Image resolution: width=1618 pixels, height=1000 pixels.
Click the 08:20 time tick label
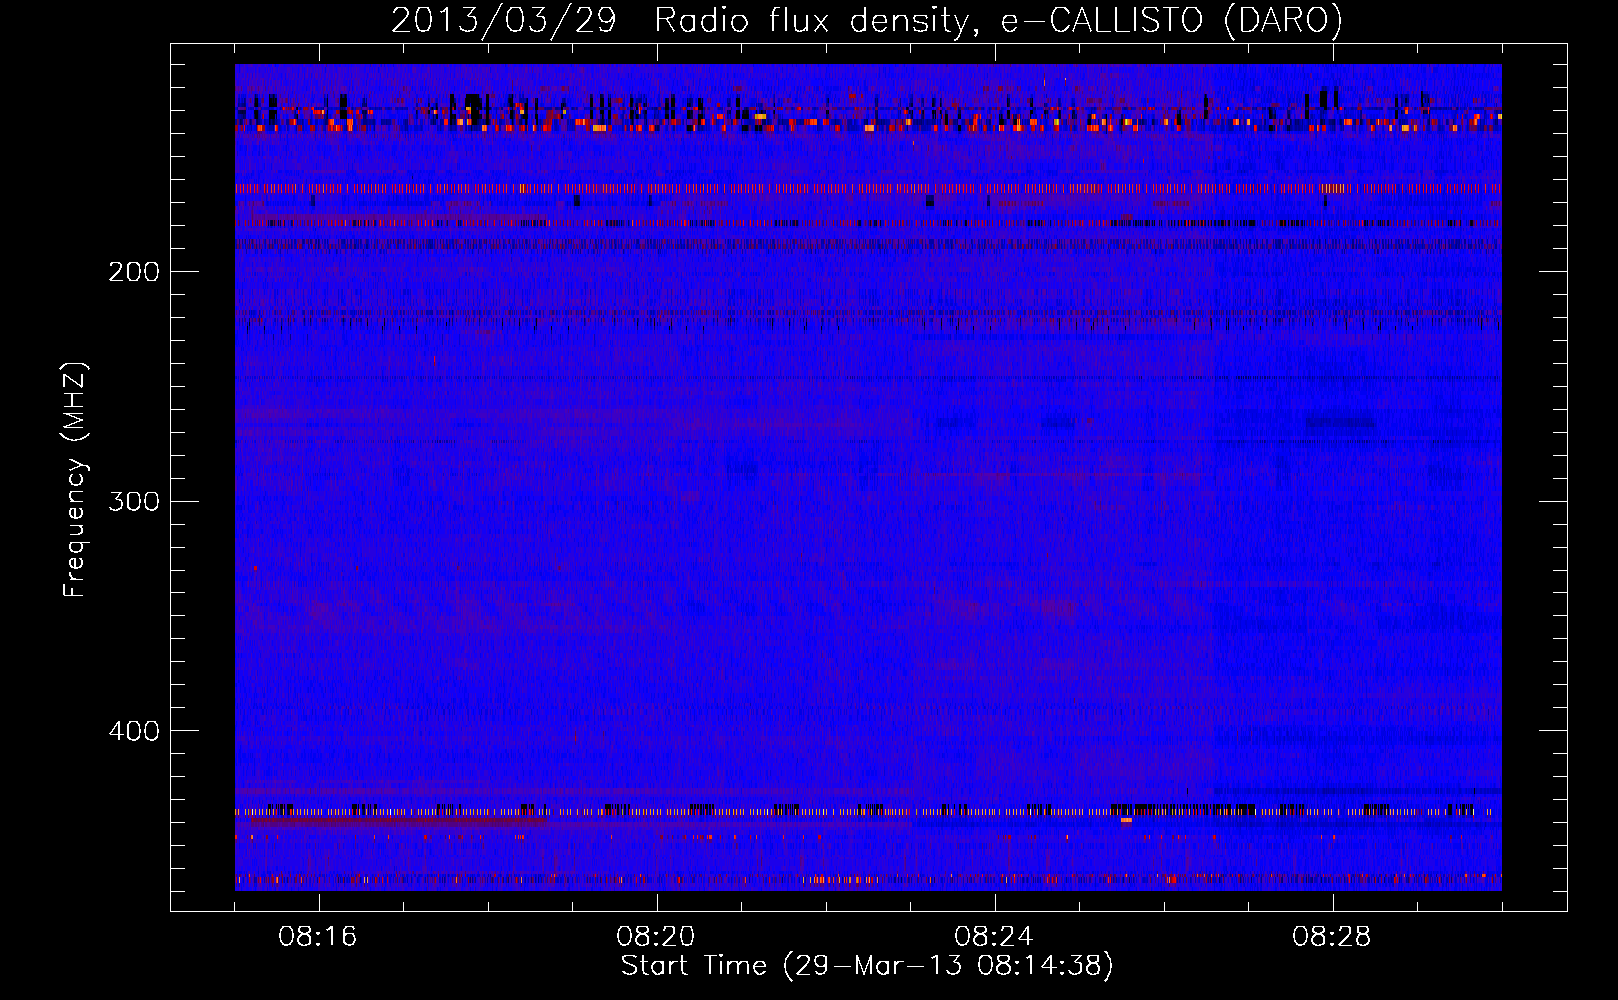656,937
